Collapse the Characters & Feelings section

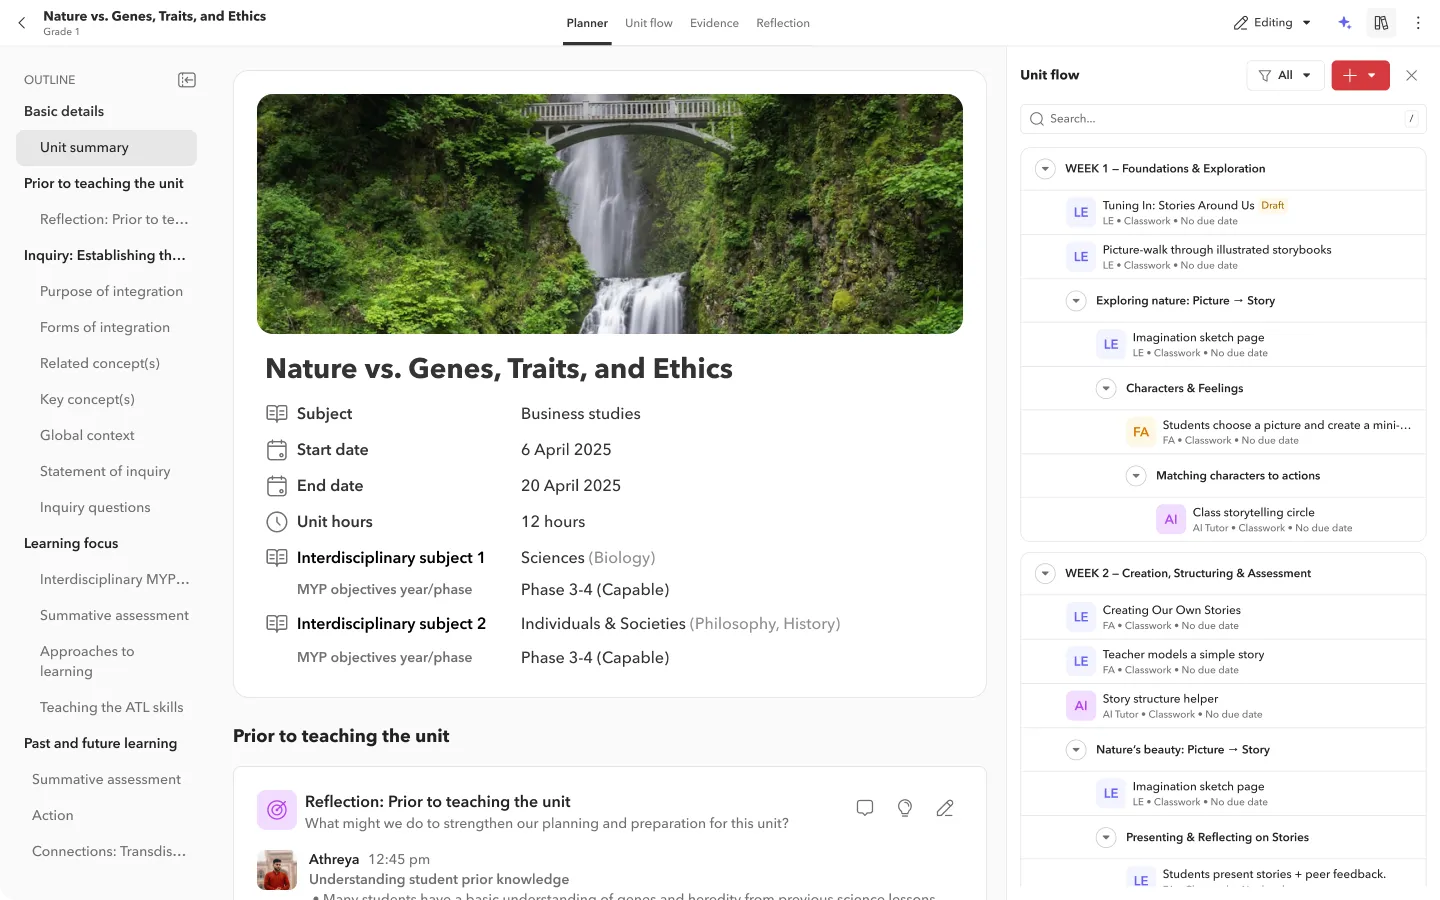1106,389
